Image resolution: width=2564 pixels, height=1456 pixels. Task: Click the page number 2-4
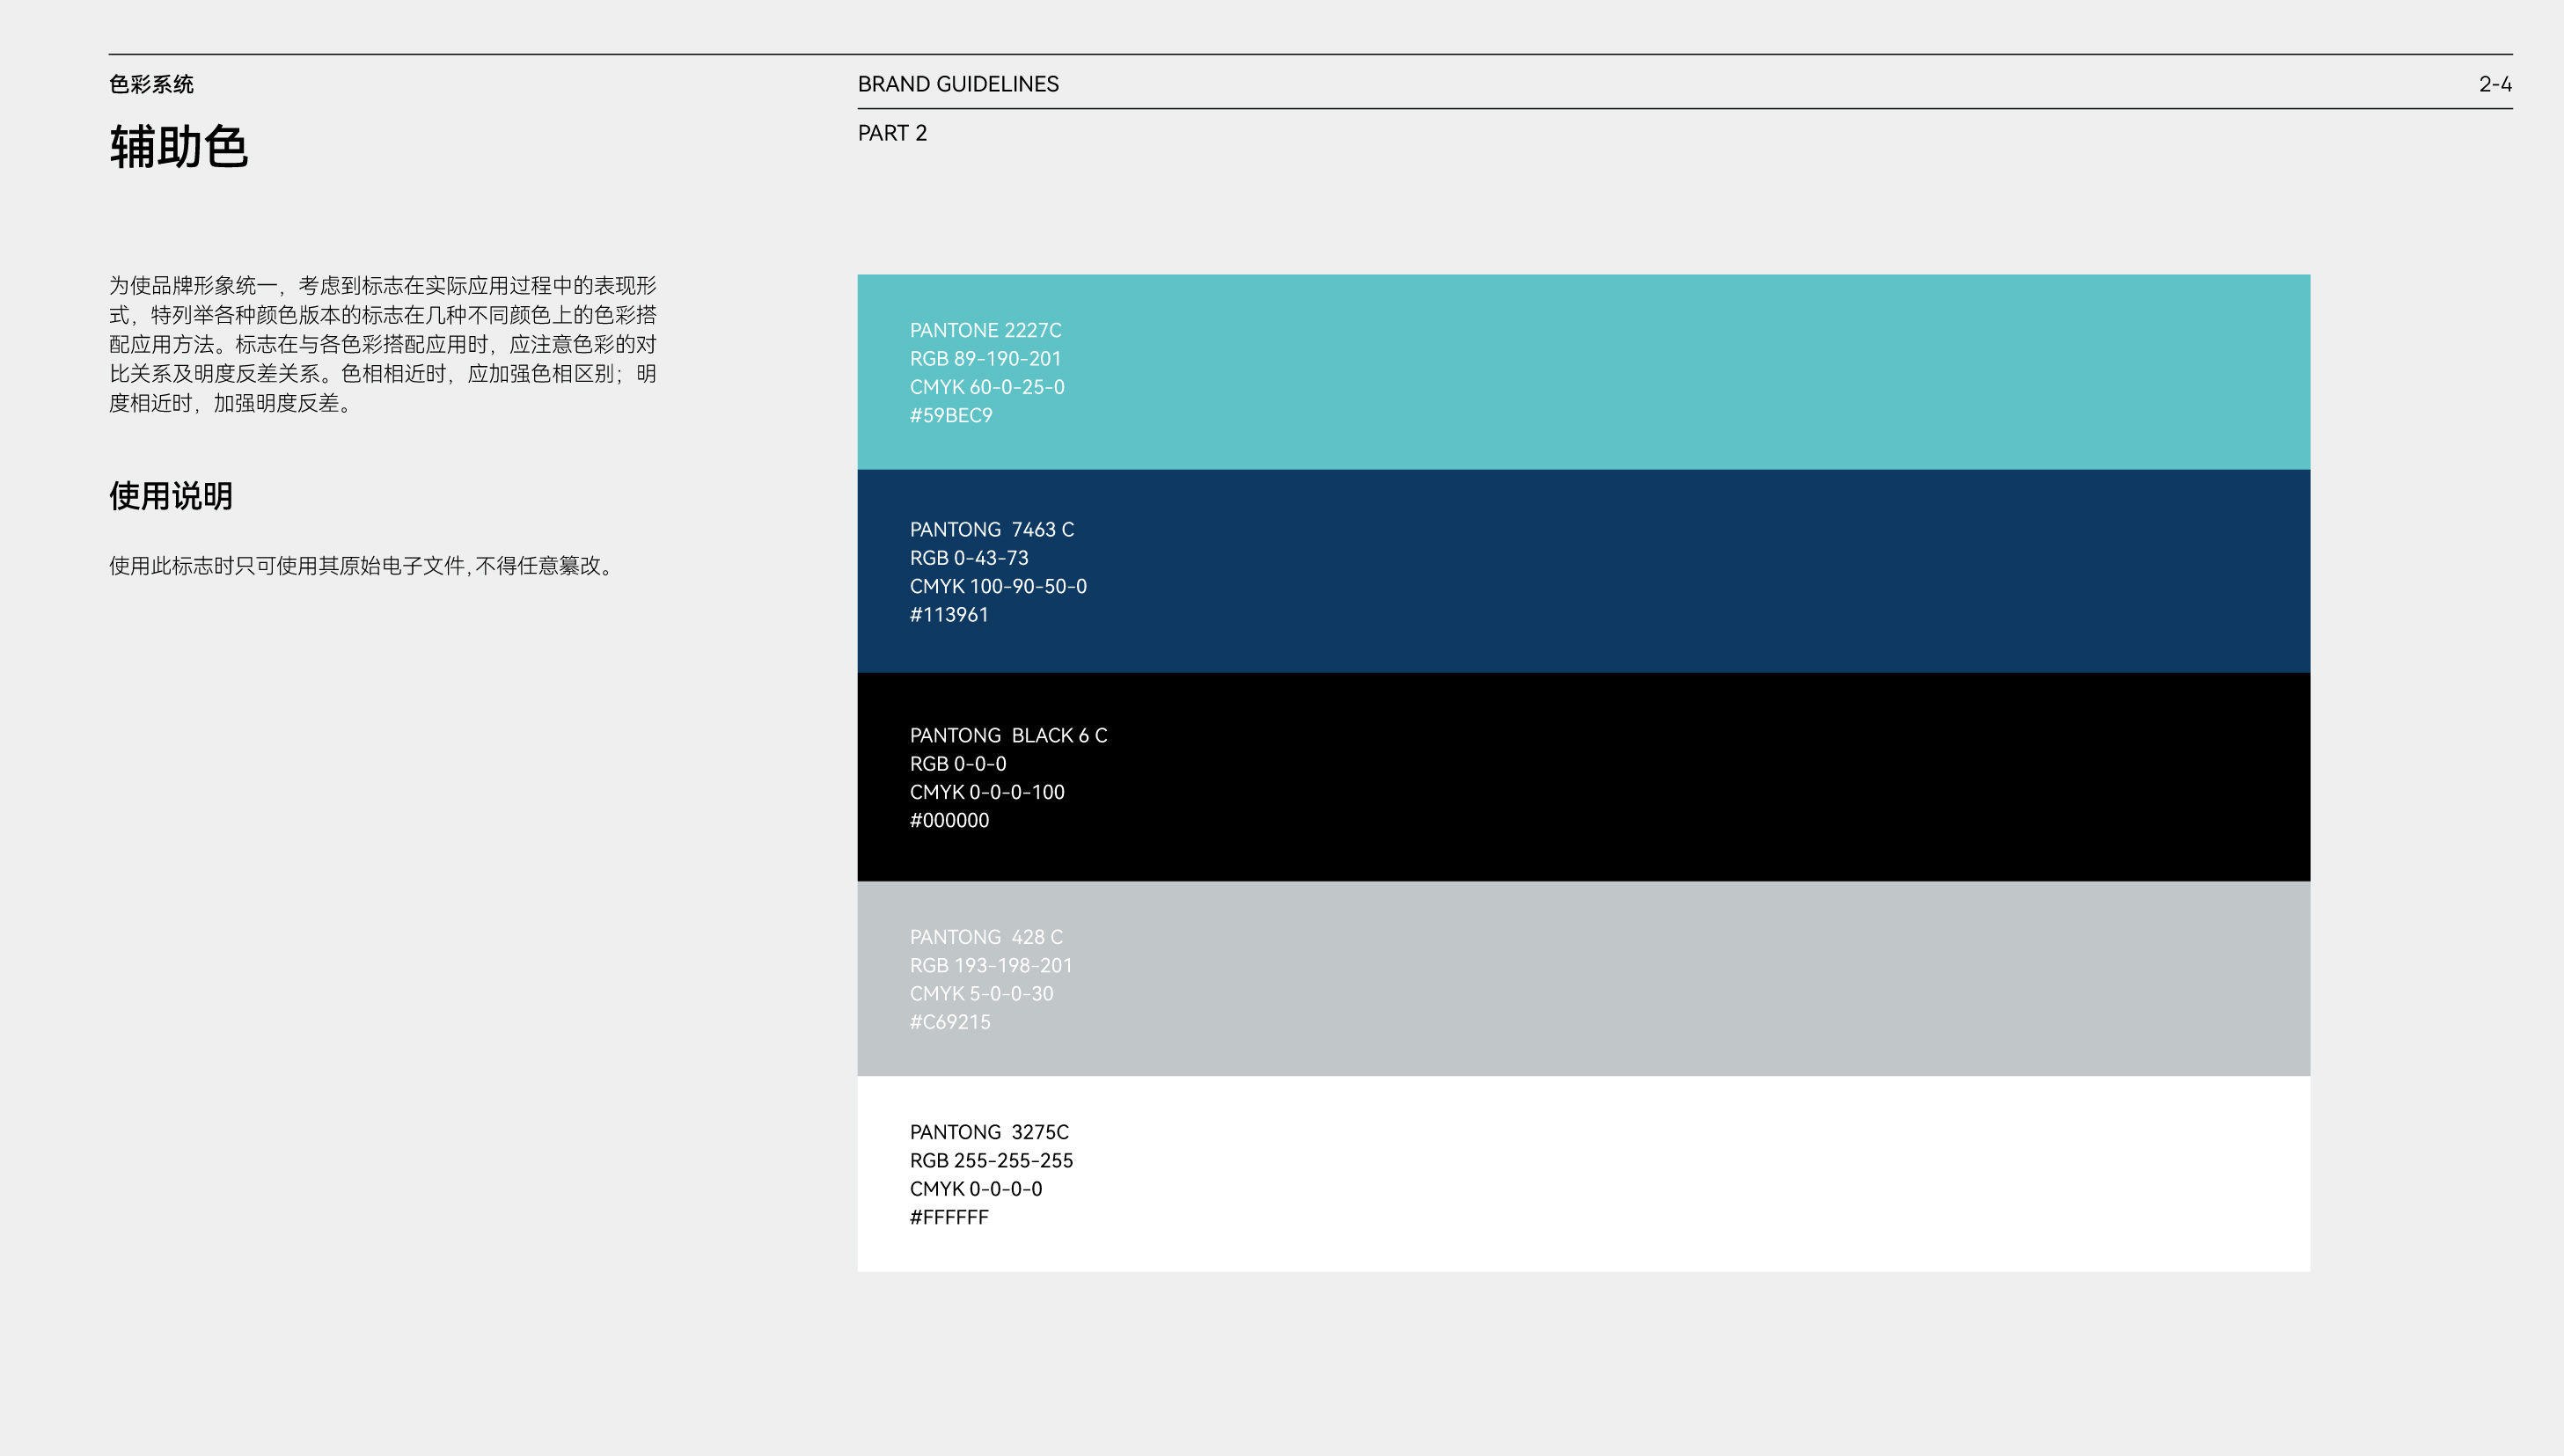coord(2494,84)
